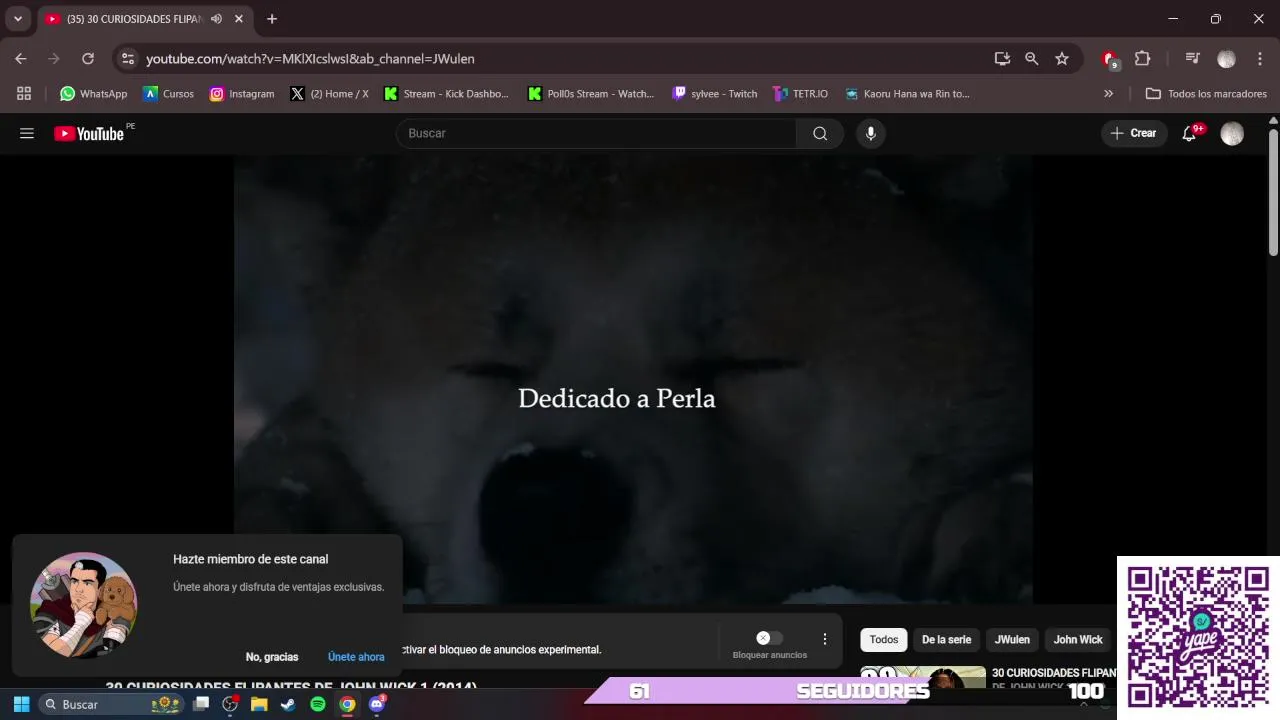
Task: Bookmark this page with the star
Action: pos(1062,59)
